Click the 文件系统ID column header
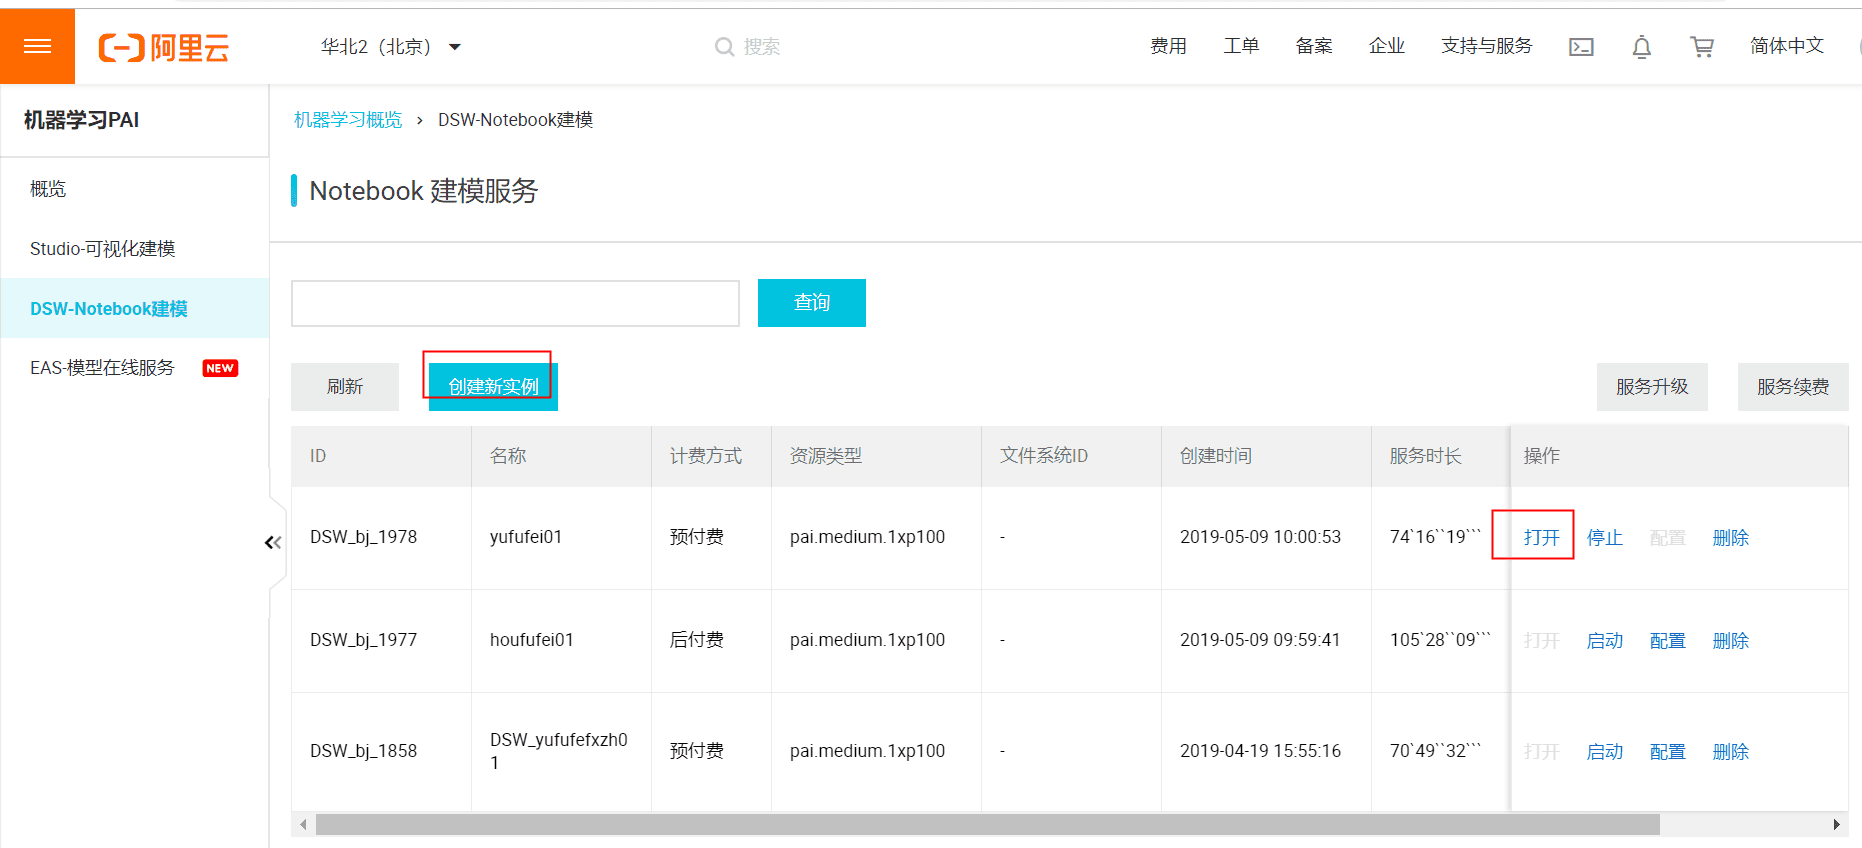The width and height of the screenshot is (1862, 848). (x=1044, y=456)
